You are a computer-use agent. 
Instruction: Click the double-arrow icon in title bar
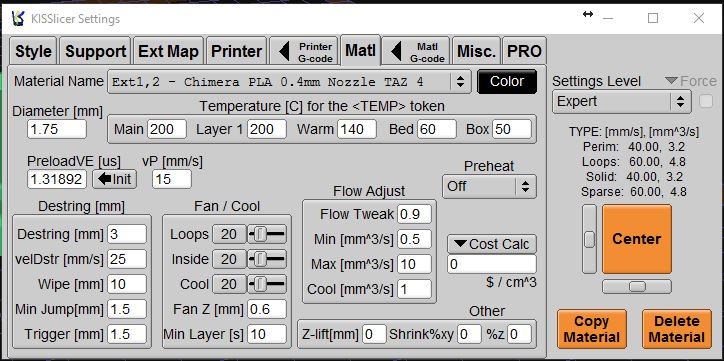pos(588,14)
